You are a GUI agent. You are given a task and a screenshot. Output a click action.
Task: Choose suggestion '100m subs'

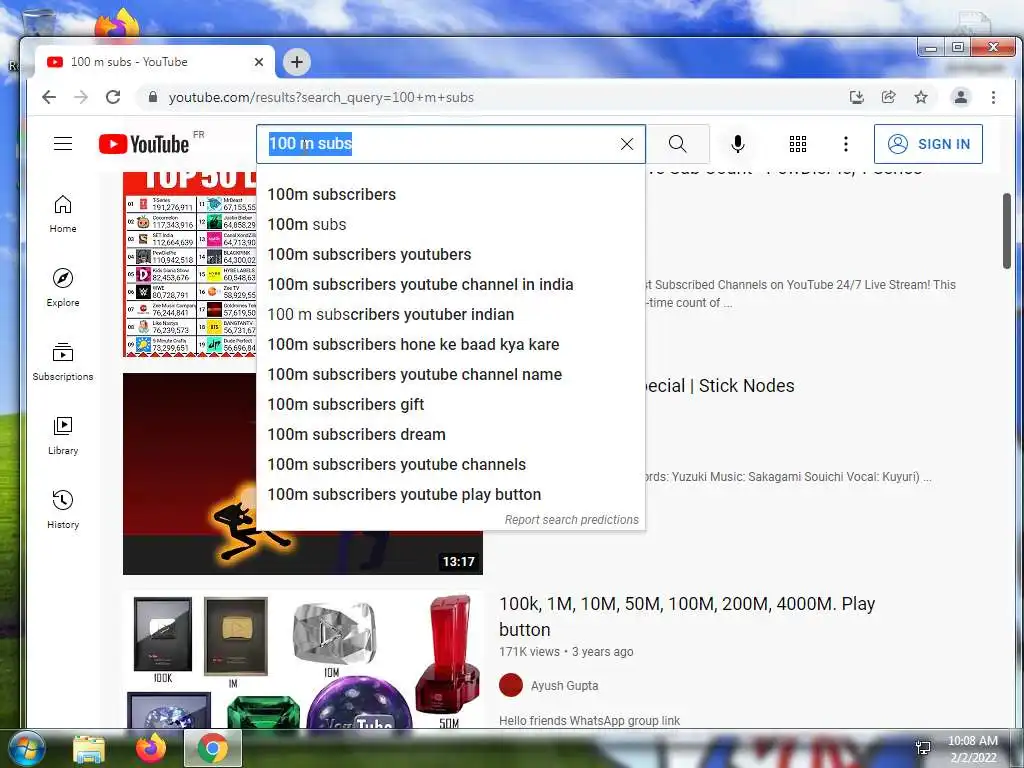click(451, 225)
